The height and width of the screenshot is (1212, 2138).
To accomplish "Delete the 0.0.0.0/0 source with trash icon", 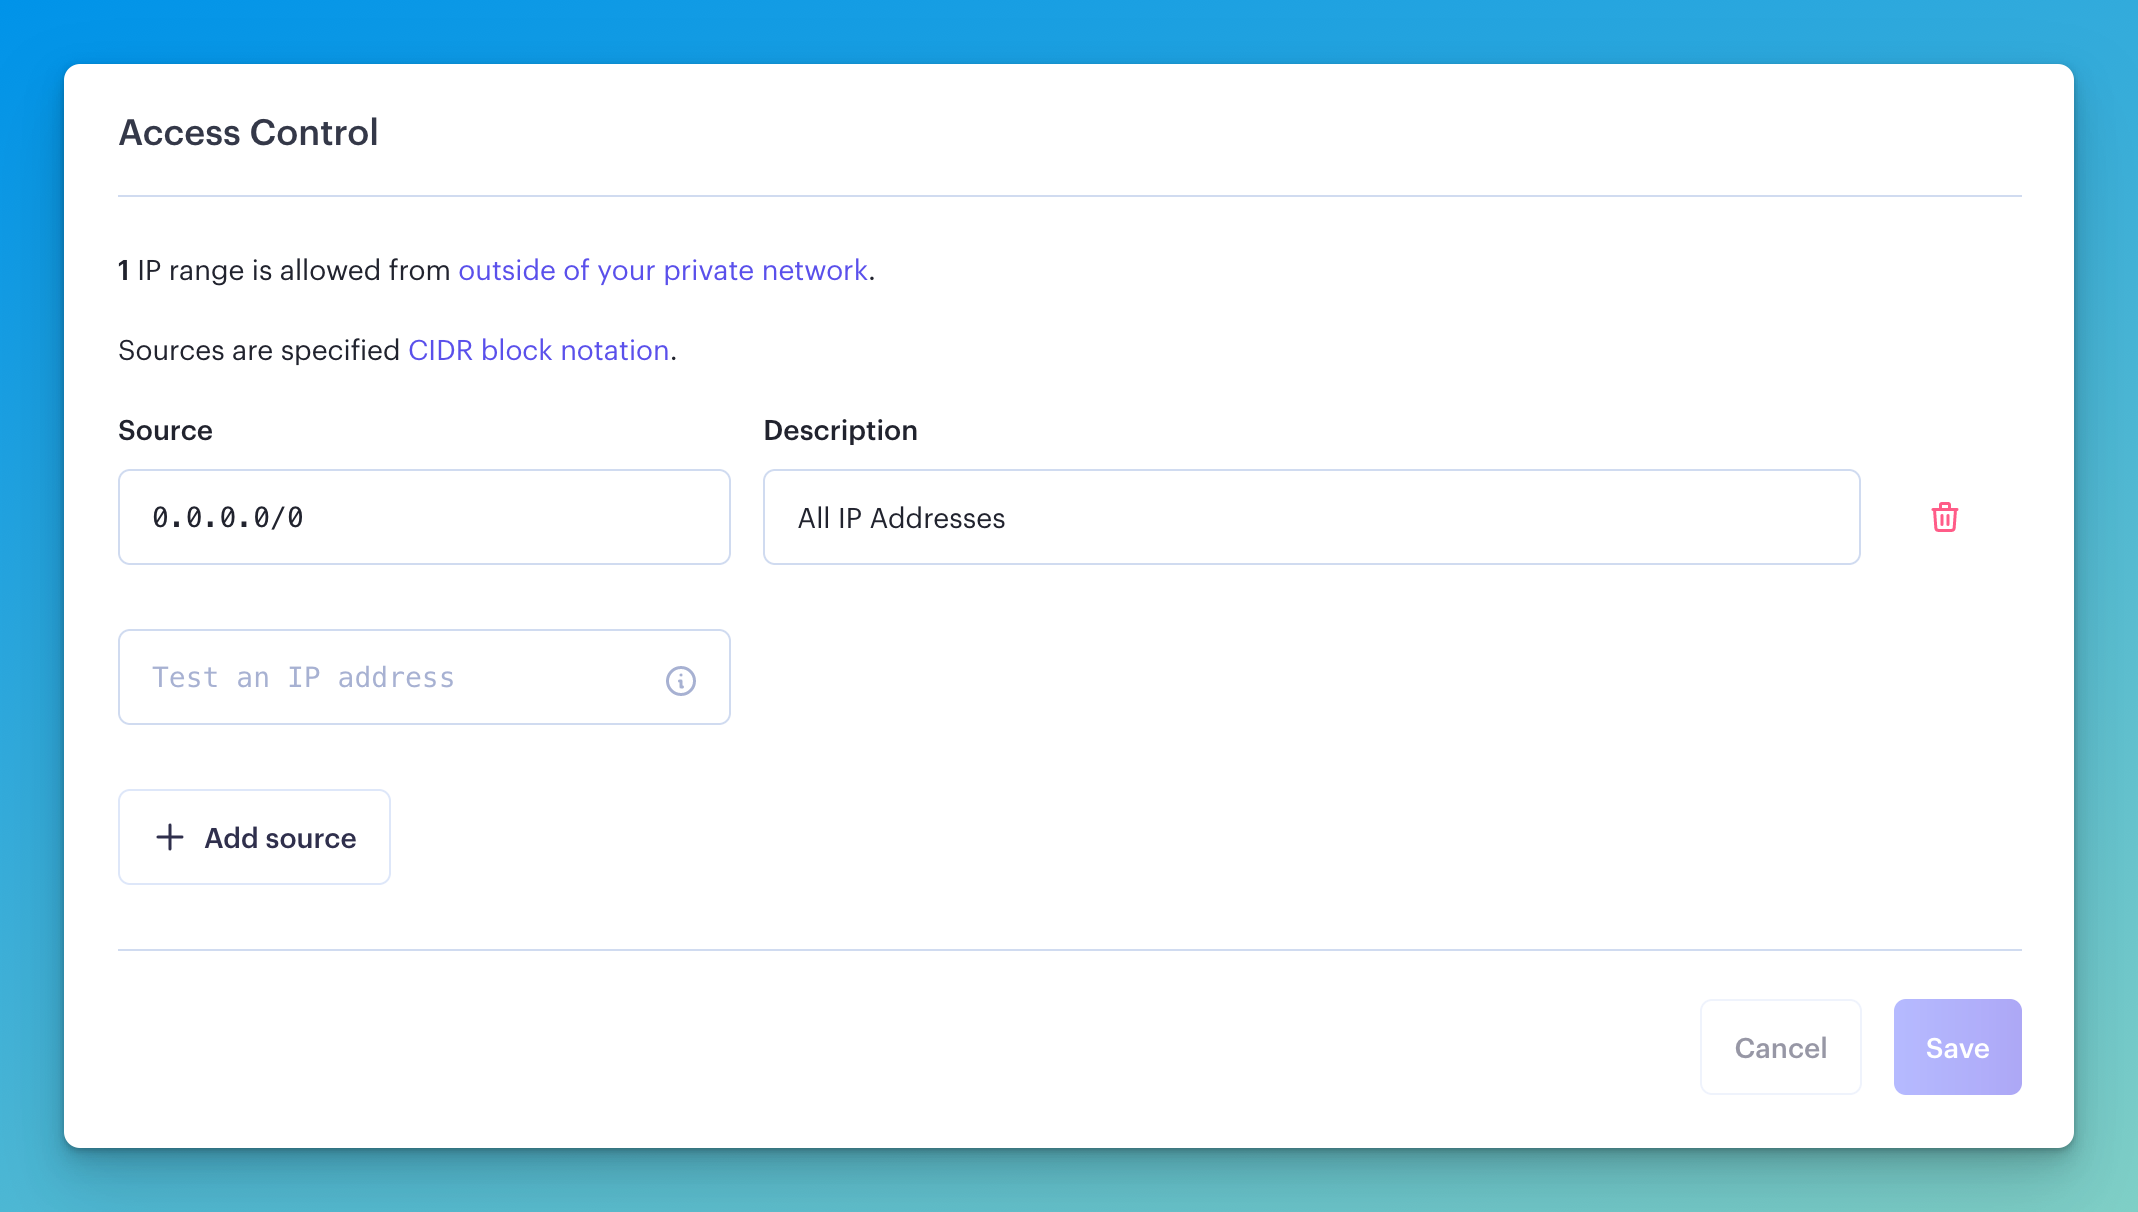I will (1944, 517).
